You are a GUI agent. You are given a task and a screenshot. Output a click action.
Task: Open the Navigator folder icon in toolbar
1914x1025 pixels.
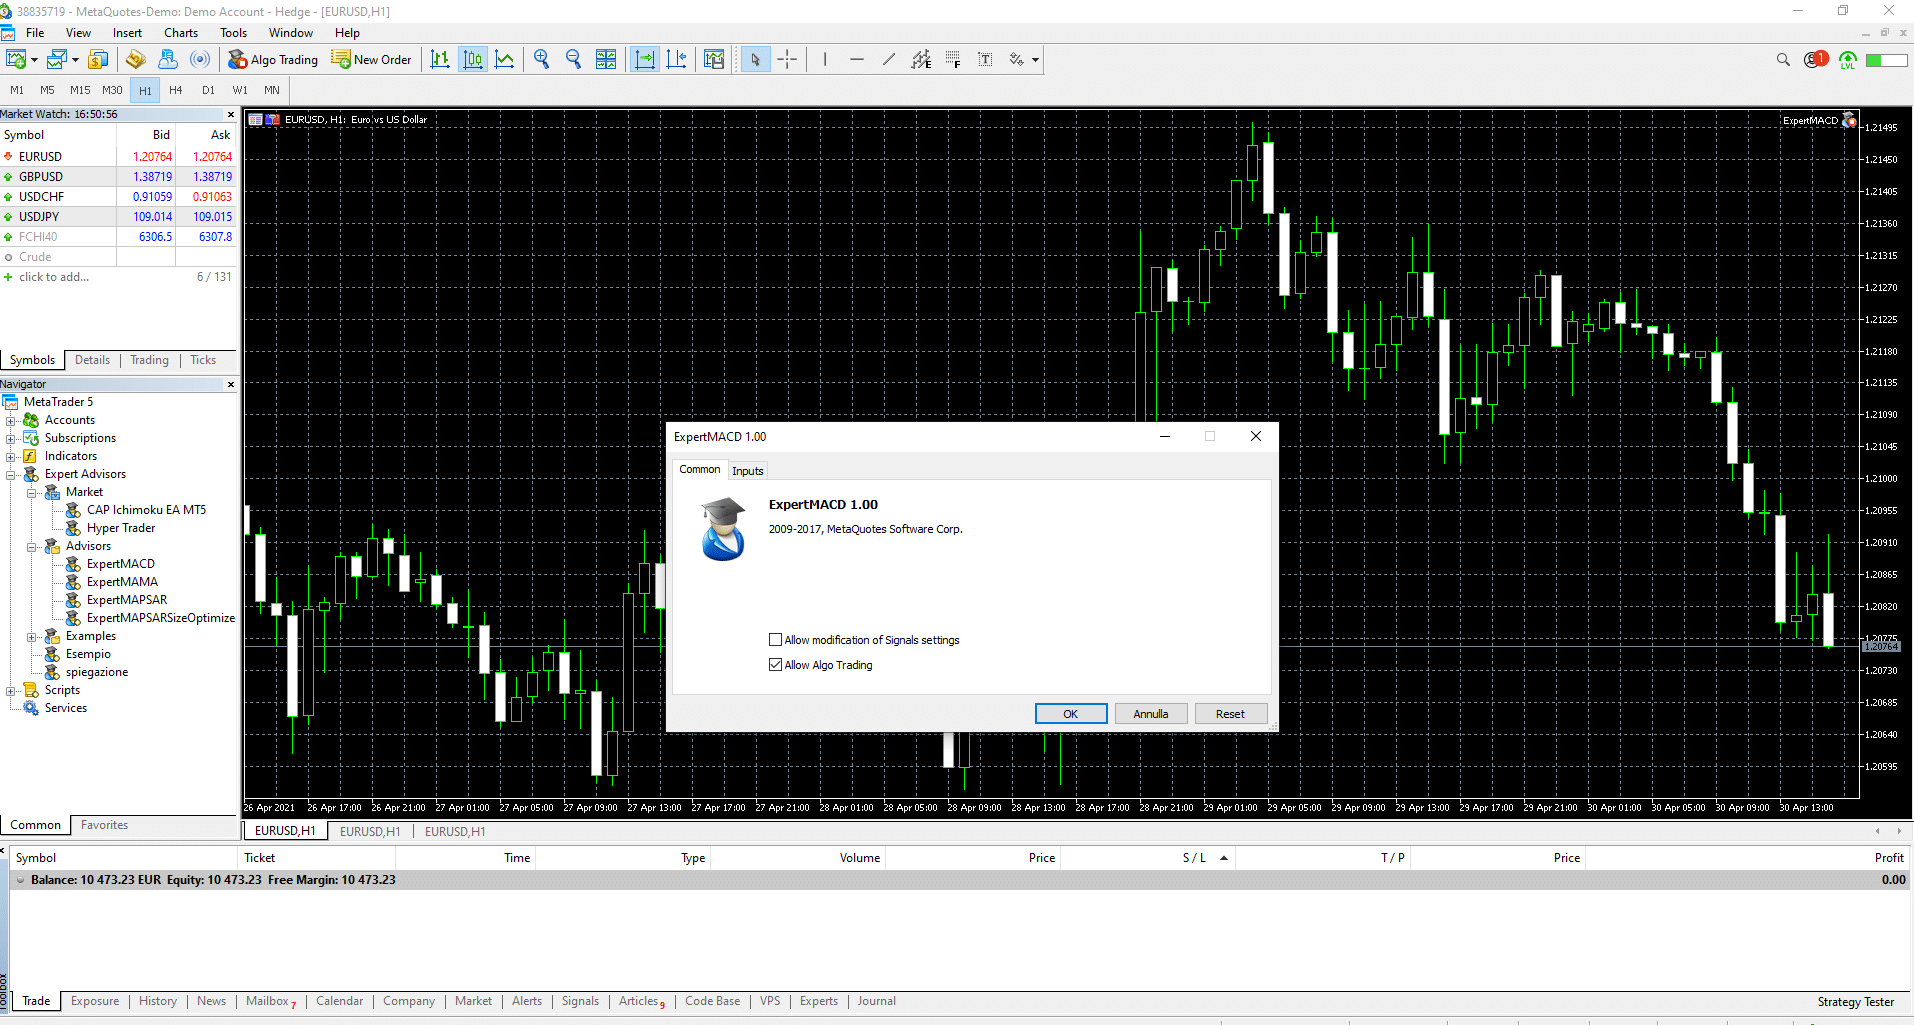[x=135, y=60]
